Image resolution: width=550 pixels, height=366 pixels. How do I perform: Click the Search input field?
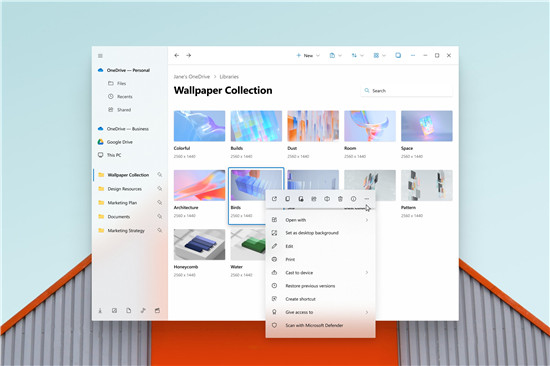[407, 91]
